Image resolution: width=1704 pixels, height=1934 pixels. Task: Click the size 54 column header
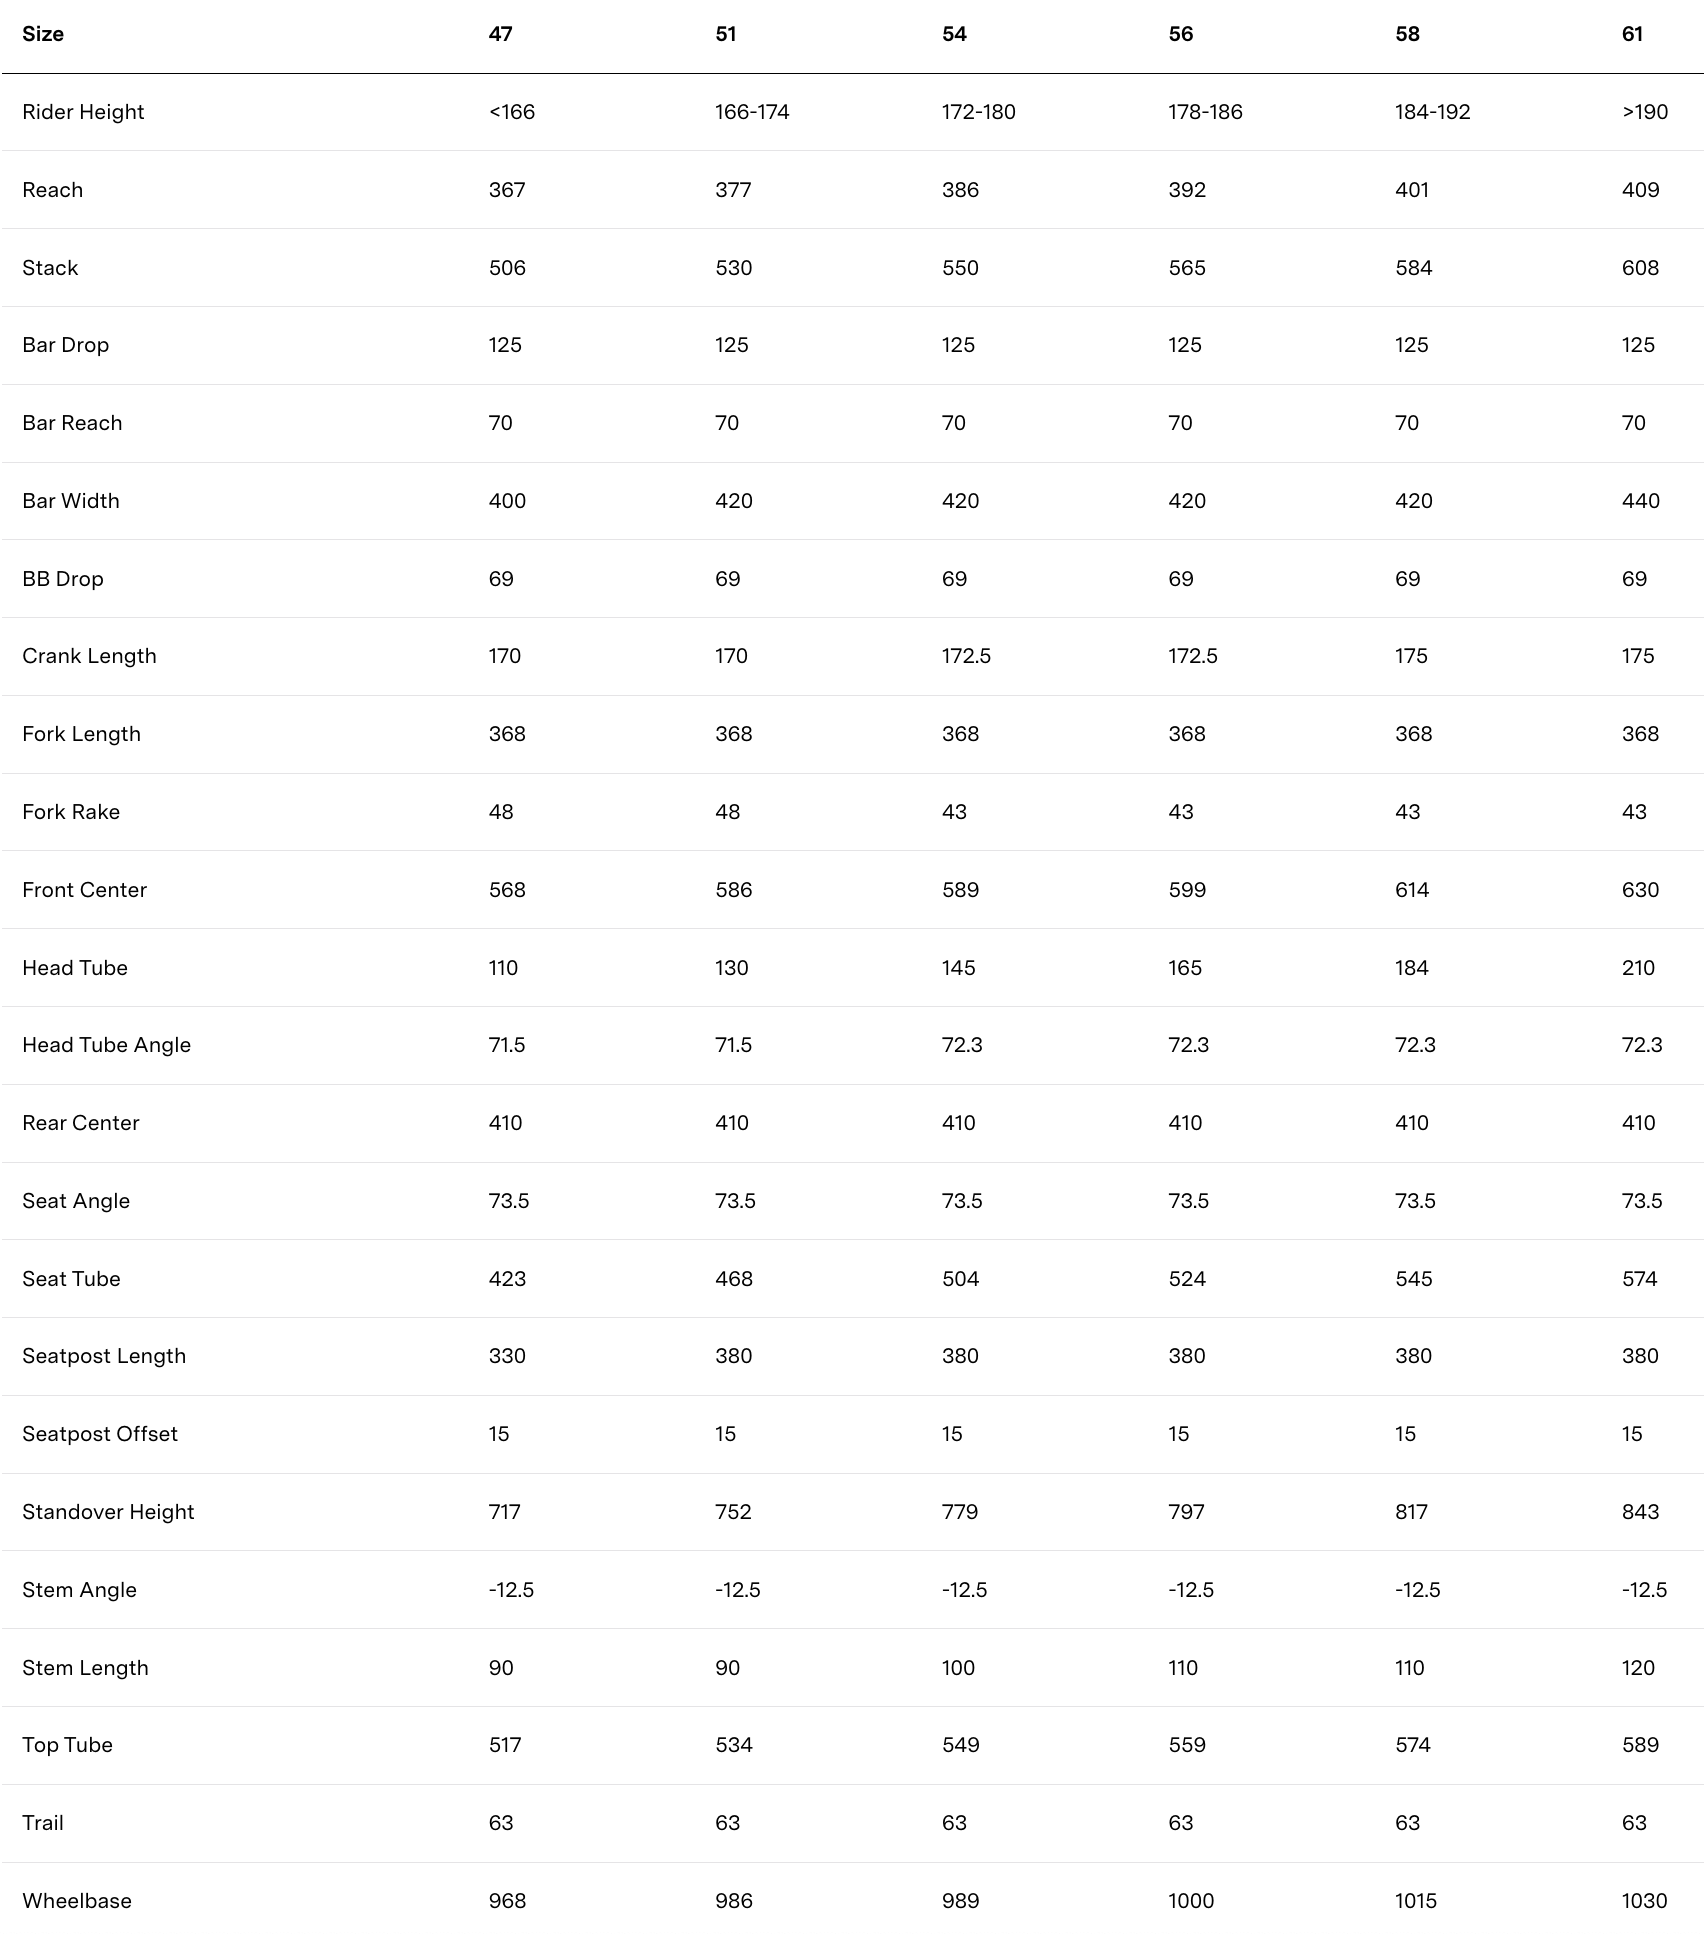[x=954, y=34]
